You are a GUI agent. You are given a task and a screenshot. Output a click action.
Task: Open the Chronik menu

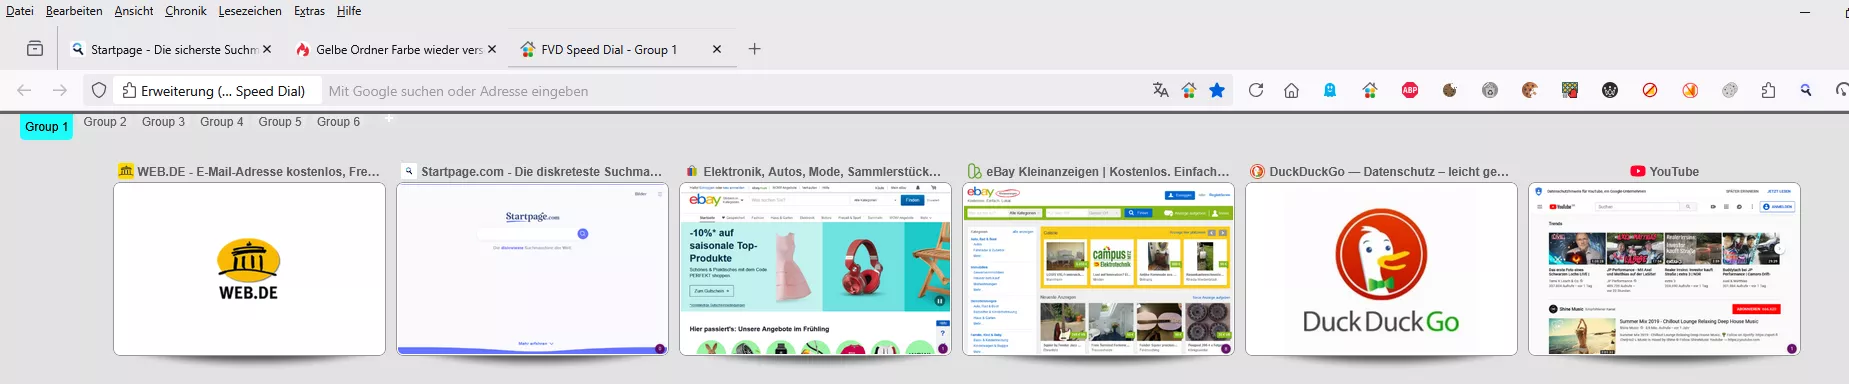pos(186,11)
